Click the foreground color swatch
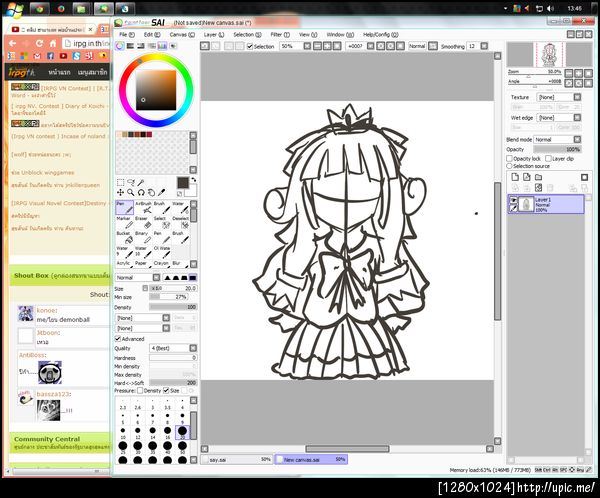Viewport: 600px width, 498px height. (x=183, y=183)
